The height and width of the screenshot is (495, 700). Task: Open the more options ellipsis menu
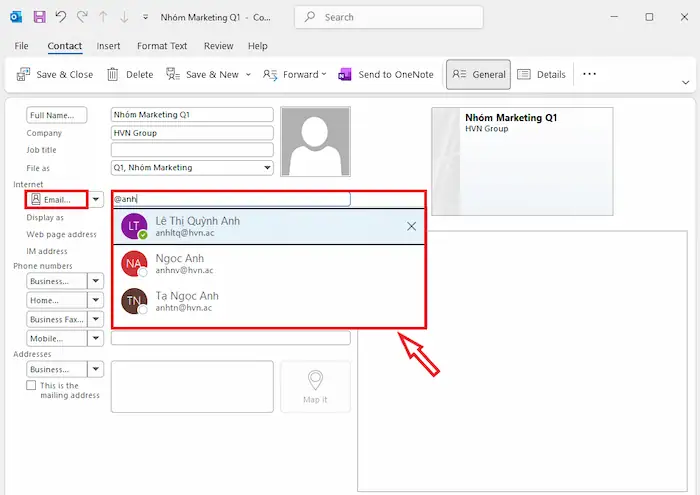tap(589, 74)
